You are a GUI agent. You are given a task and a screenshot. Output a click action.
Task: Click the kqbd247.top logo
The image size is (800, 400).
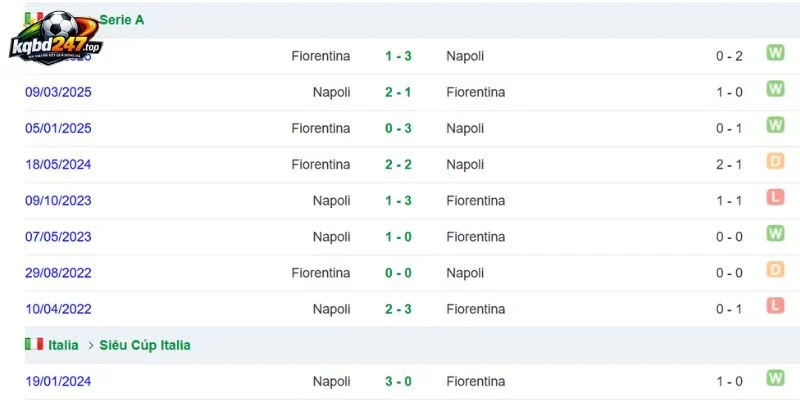(x=56, y=38)
